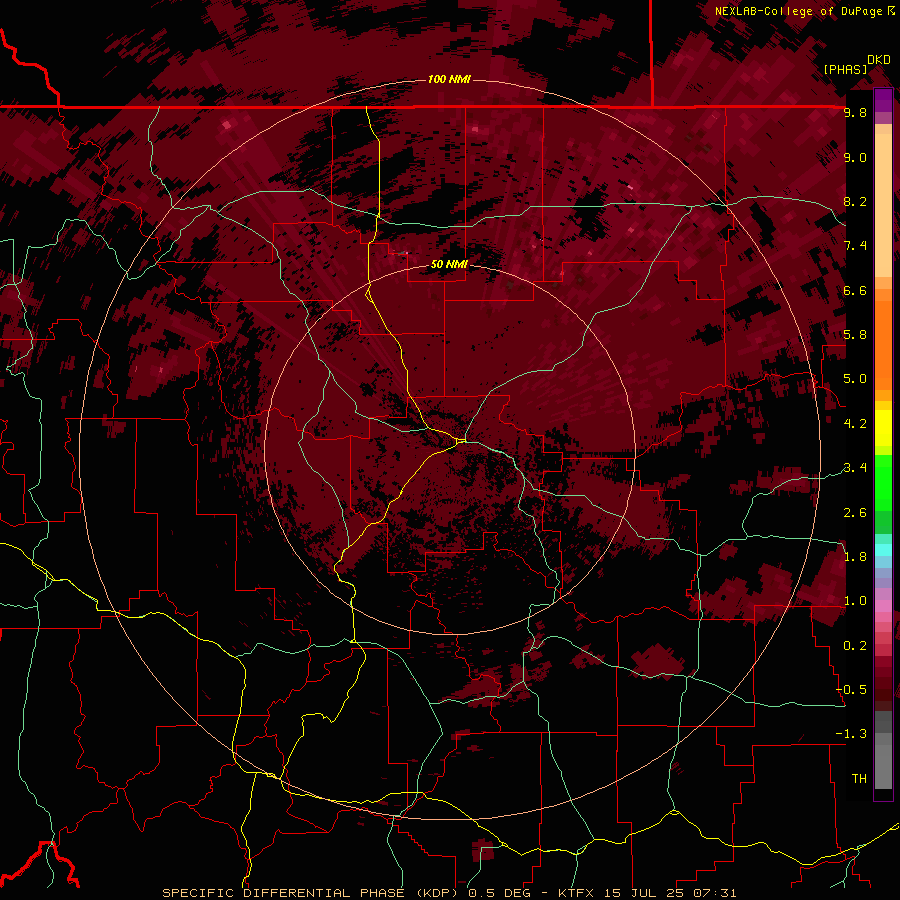
Task: Select the 9.0 value on the color scale
Action: pyautogui.click(x=855, y=157)
